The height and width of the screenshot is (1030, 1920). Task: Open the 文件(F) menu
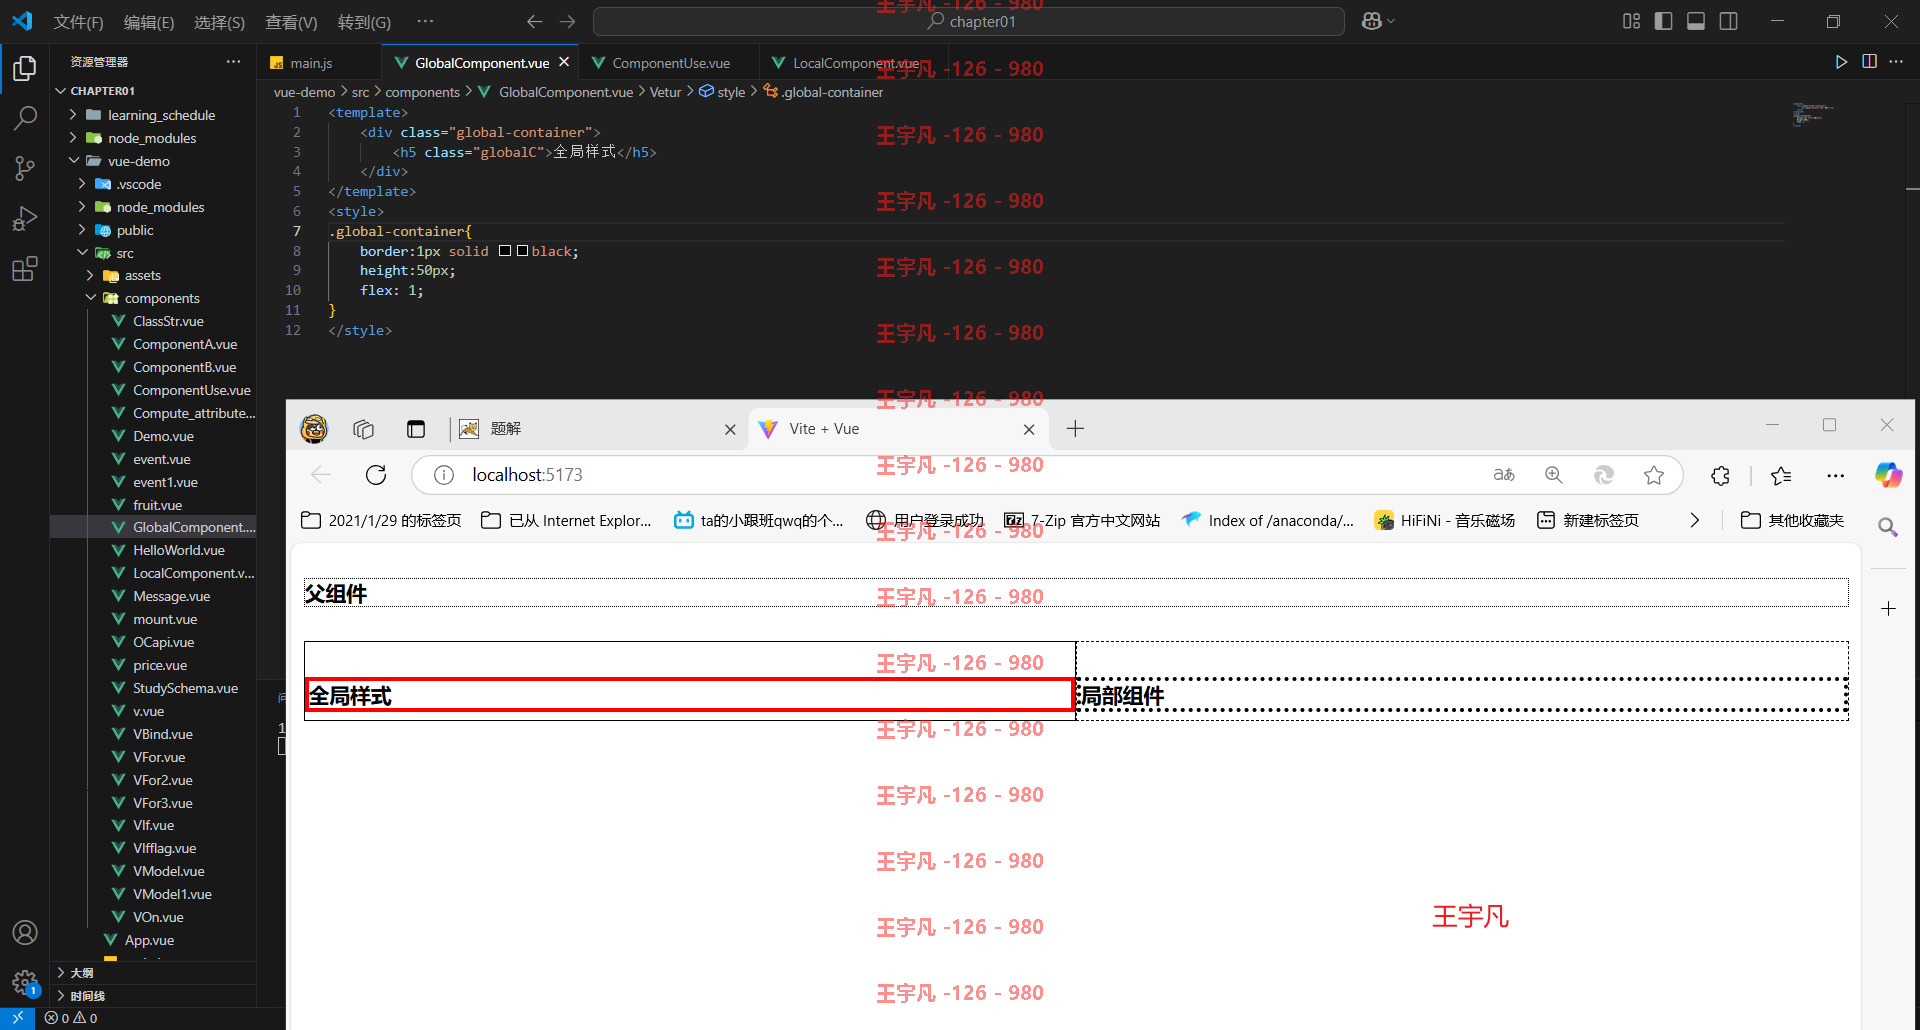pyautogui.click(x=78, y=22)
